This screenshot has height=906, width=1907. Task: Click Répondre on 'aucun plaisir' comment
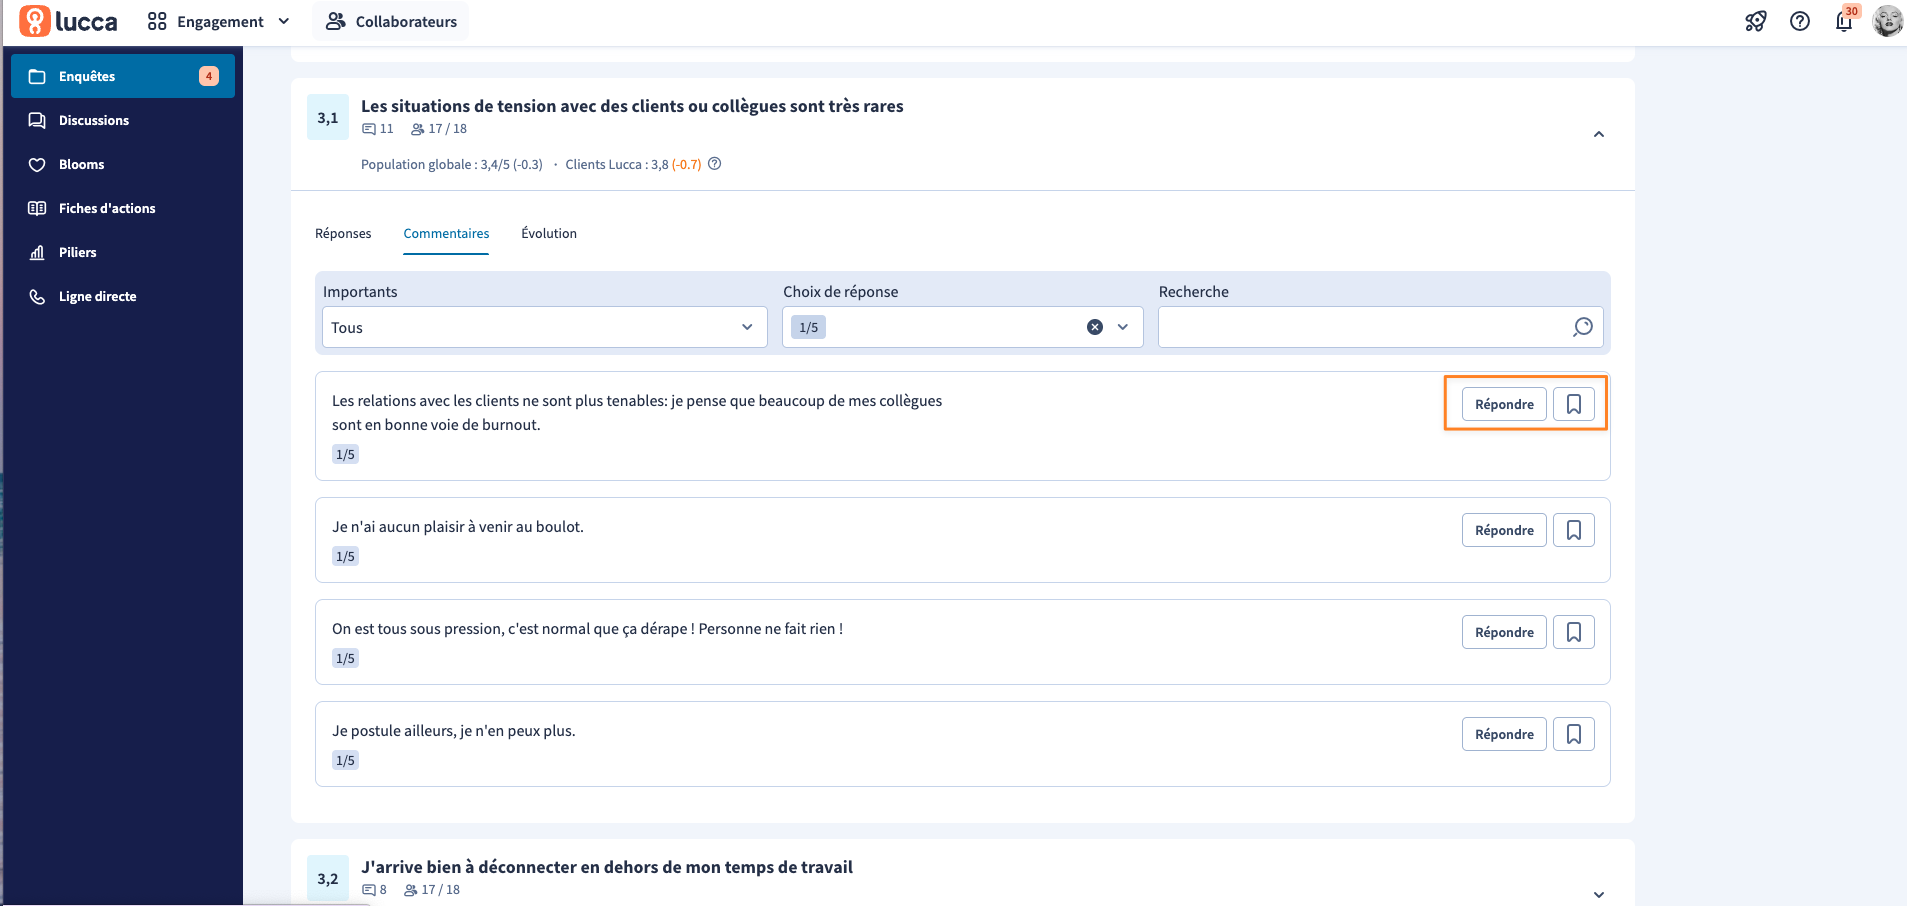click(1504, 530)
